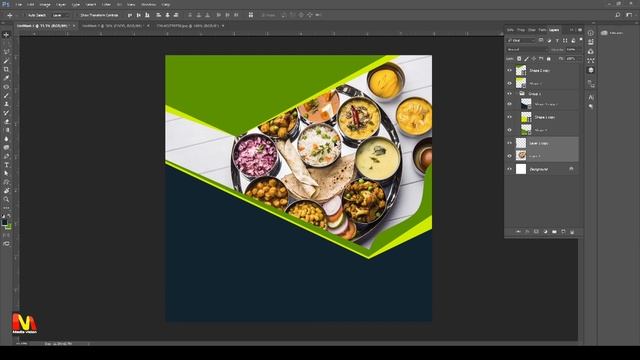Toggle the Auto-Select checkbox
This screenshot has height=360, width=640.
pyautogui.click(x=25, y=15)
